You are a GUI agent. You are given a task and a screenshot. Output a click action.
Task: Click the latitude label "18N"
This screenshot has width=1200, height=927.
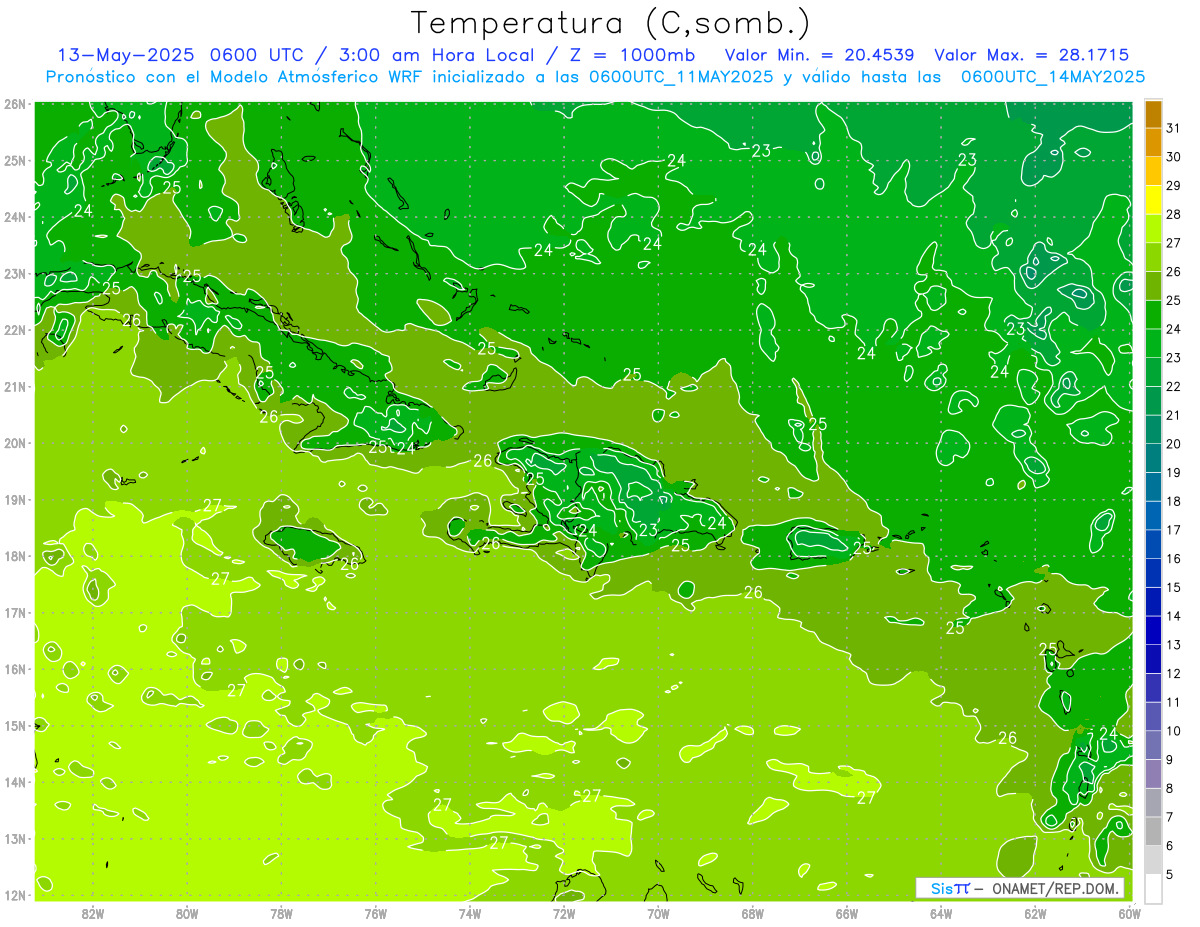coord(15,556)
